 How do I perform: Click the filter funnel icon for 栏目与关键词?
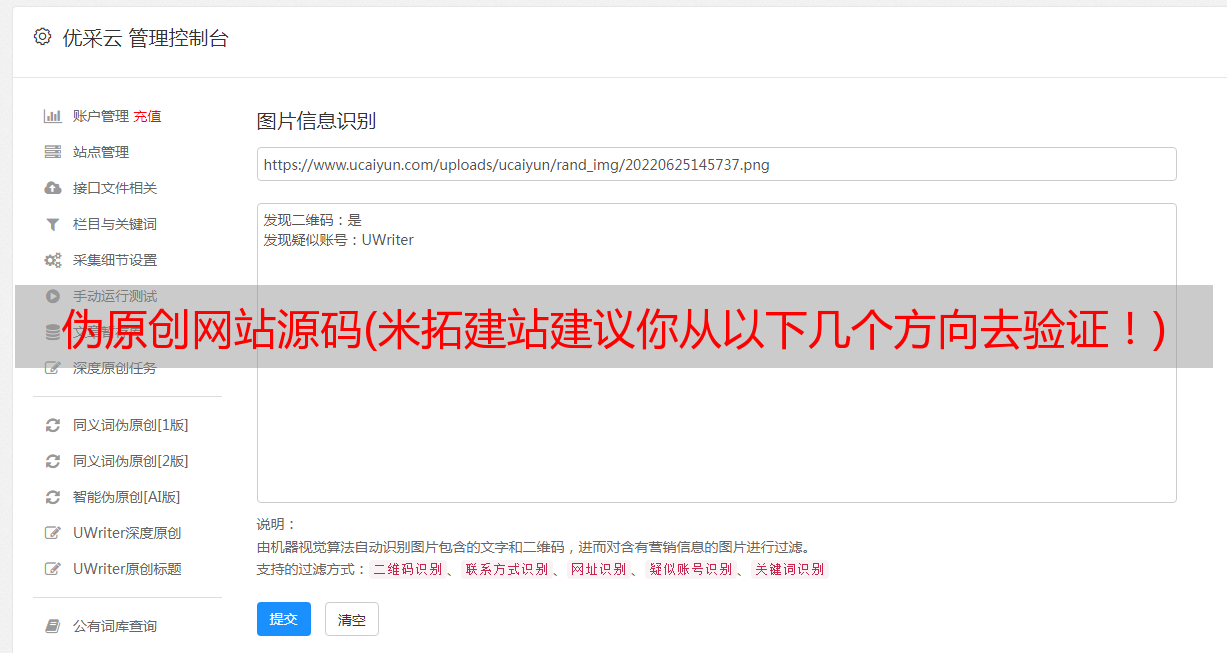click(53, 224)
